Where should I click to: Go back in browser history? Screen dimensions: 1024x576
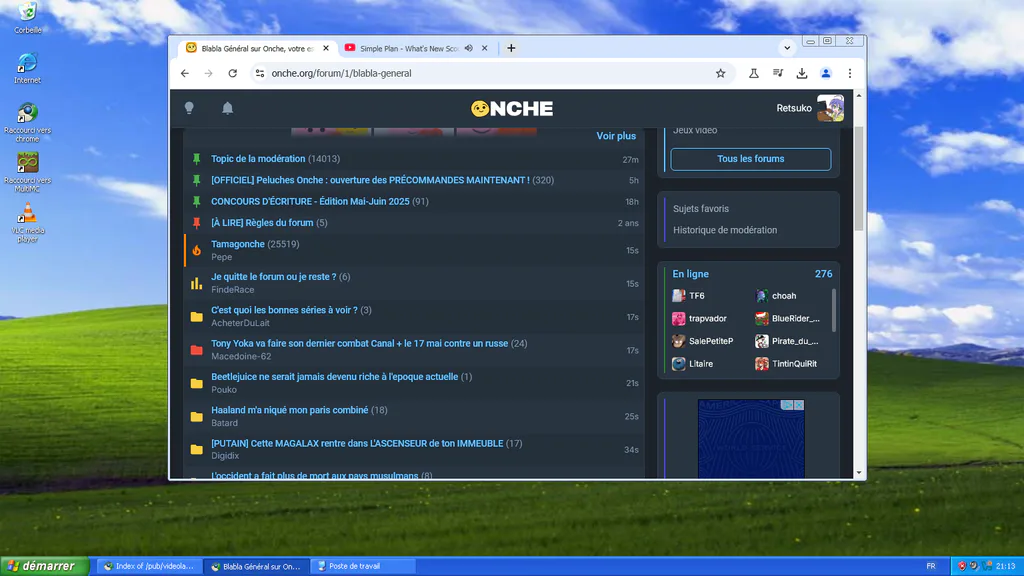pyautogui.click(x=185, y=73)
